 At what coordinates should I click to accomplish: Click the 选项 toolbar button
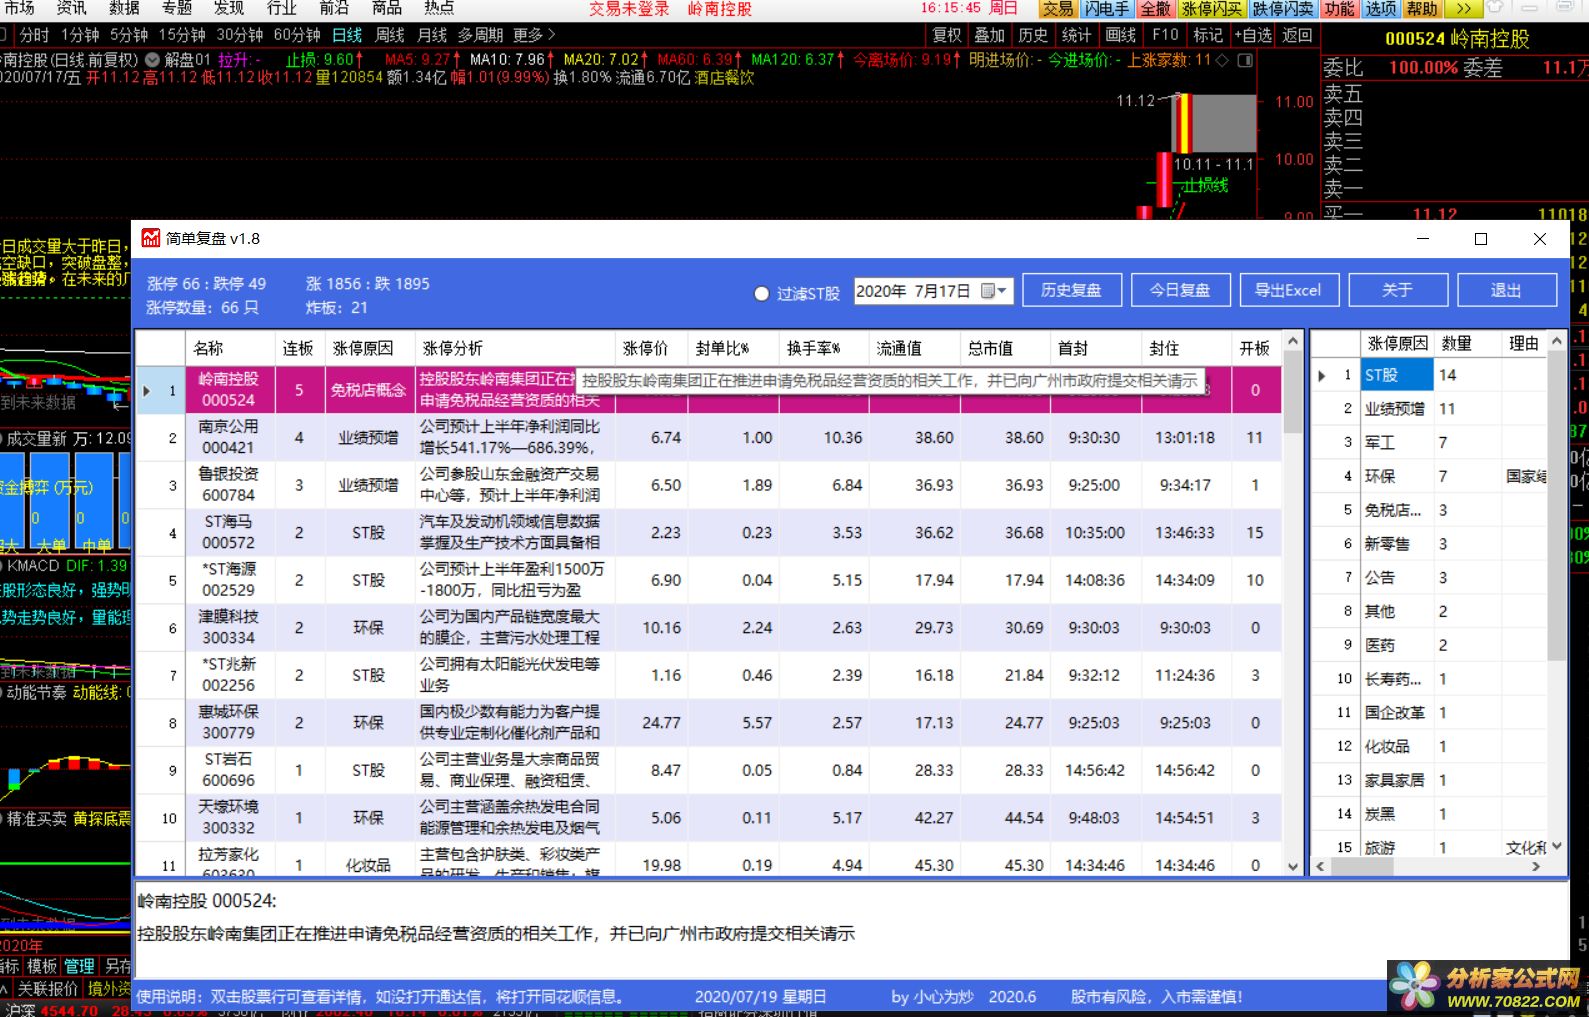coord(1381,9)
